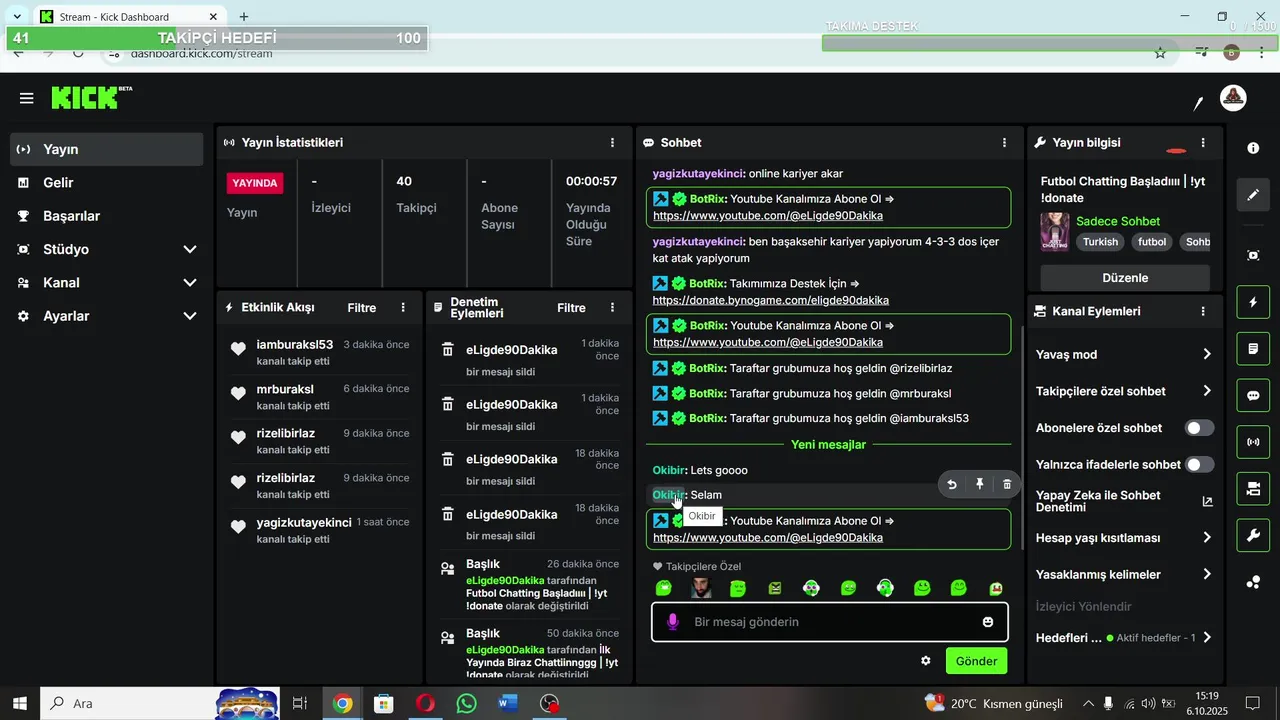This screenshot has height=720, width=1280.
Task: Click the pencil edit icon in right sidebar
Action: [x=1253, y=195]
